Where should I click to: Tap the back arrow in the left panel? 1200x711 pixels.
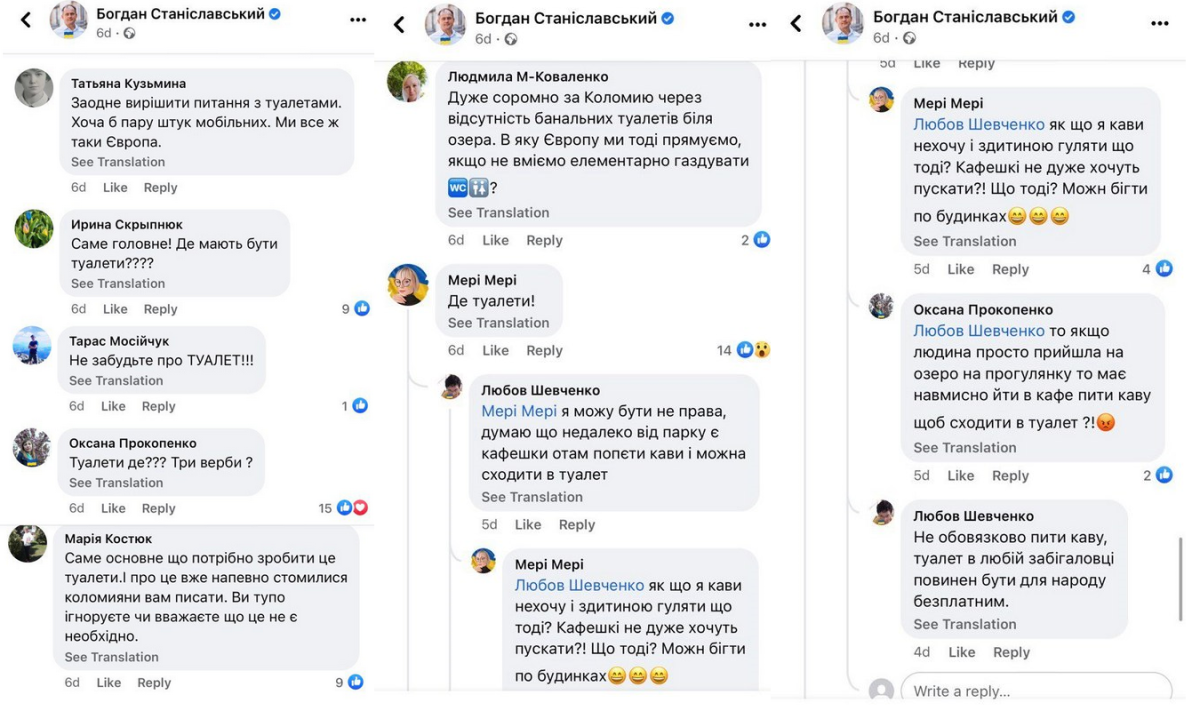point(26,20)
